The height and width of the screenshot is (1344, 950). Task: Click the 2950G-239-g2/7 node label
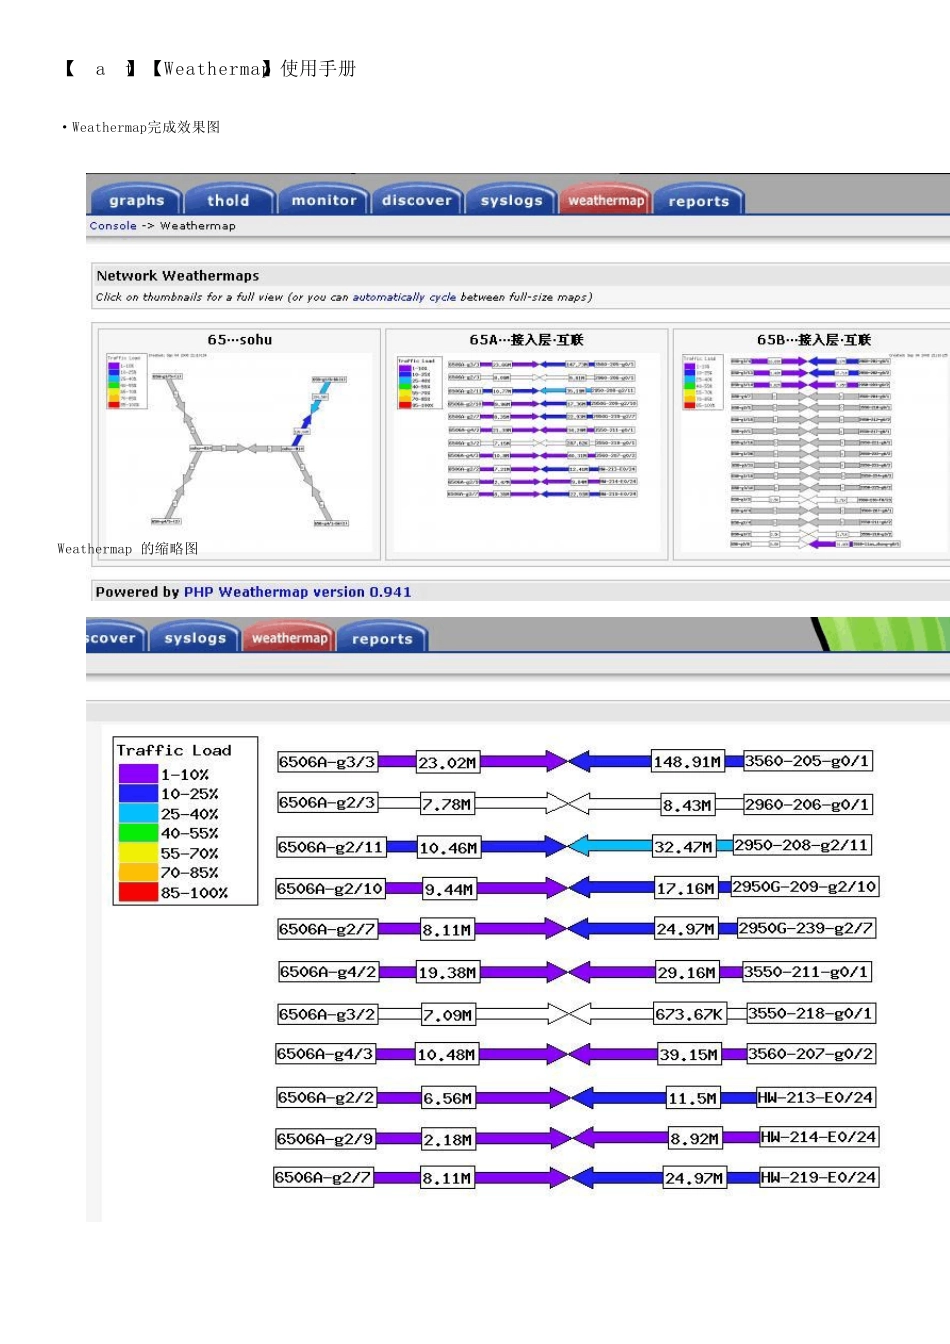coord(806,928)
